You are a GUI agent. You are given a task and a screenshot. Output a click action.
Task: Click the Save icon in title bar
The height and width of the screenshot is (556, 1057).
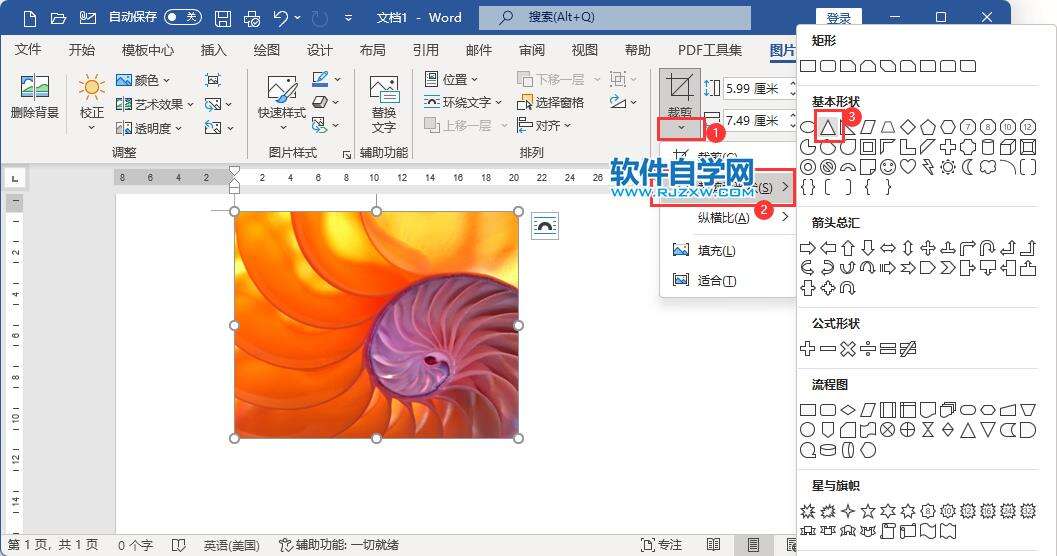point(223,18)
